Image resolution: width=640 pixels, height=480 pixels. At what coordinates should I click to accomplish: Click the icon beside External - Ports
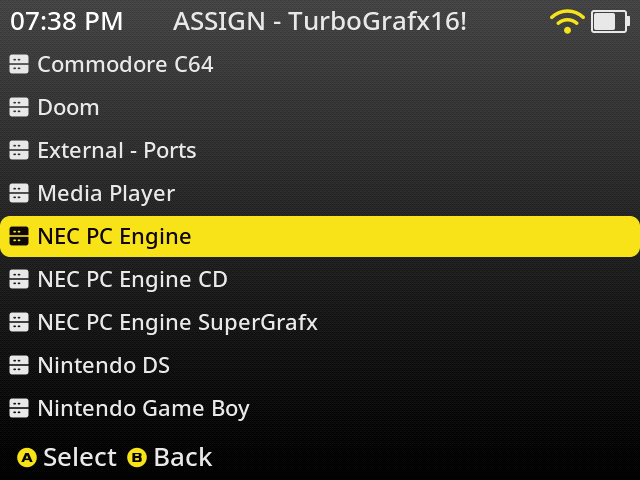(19, 151)
